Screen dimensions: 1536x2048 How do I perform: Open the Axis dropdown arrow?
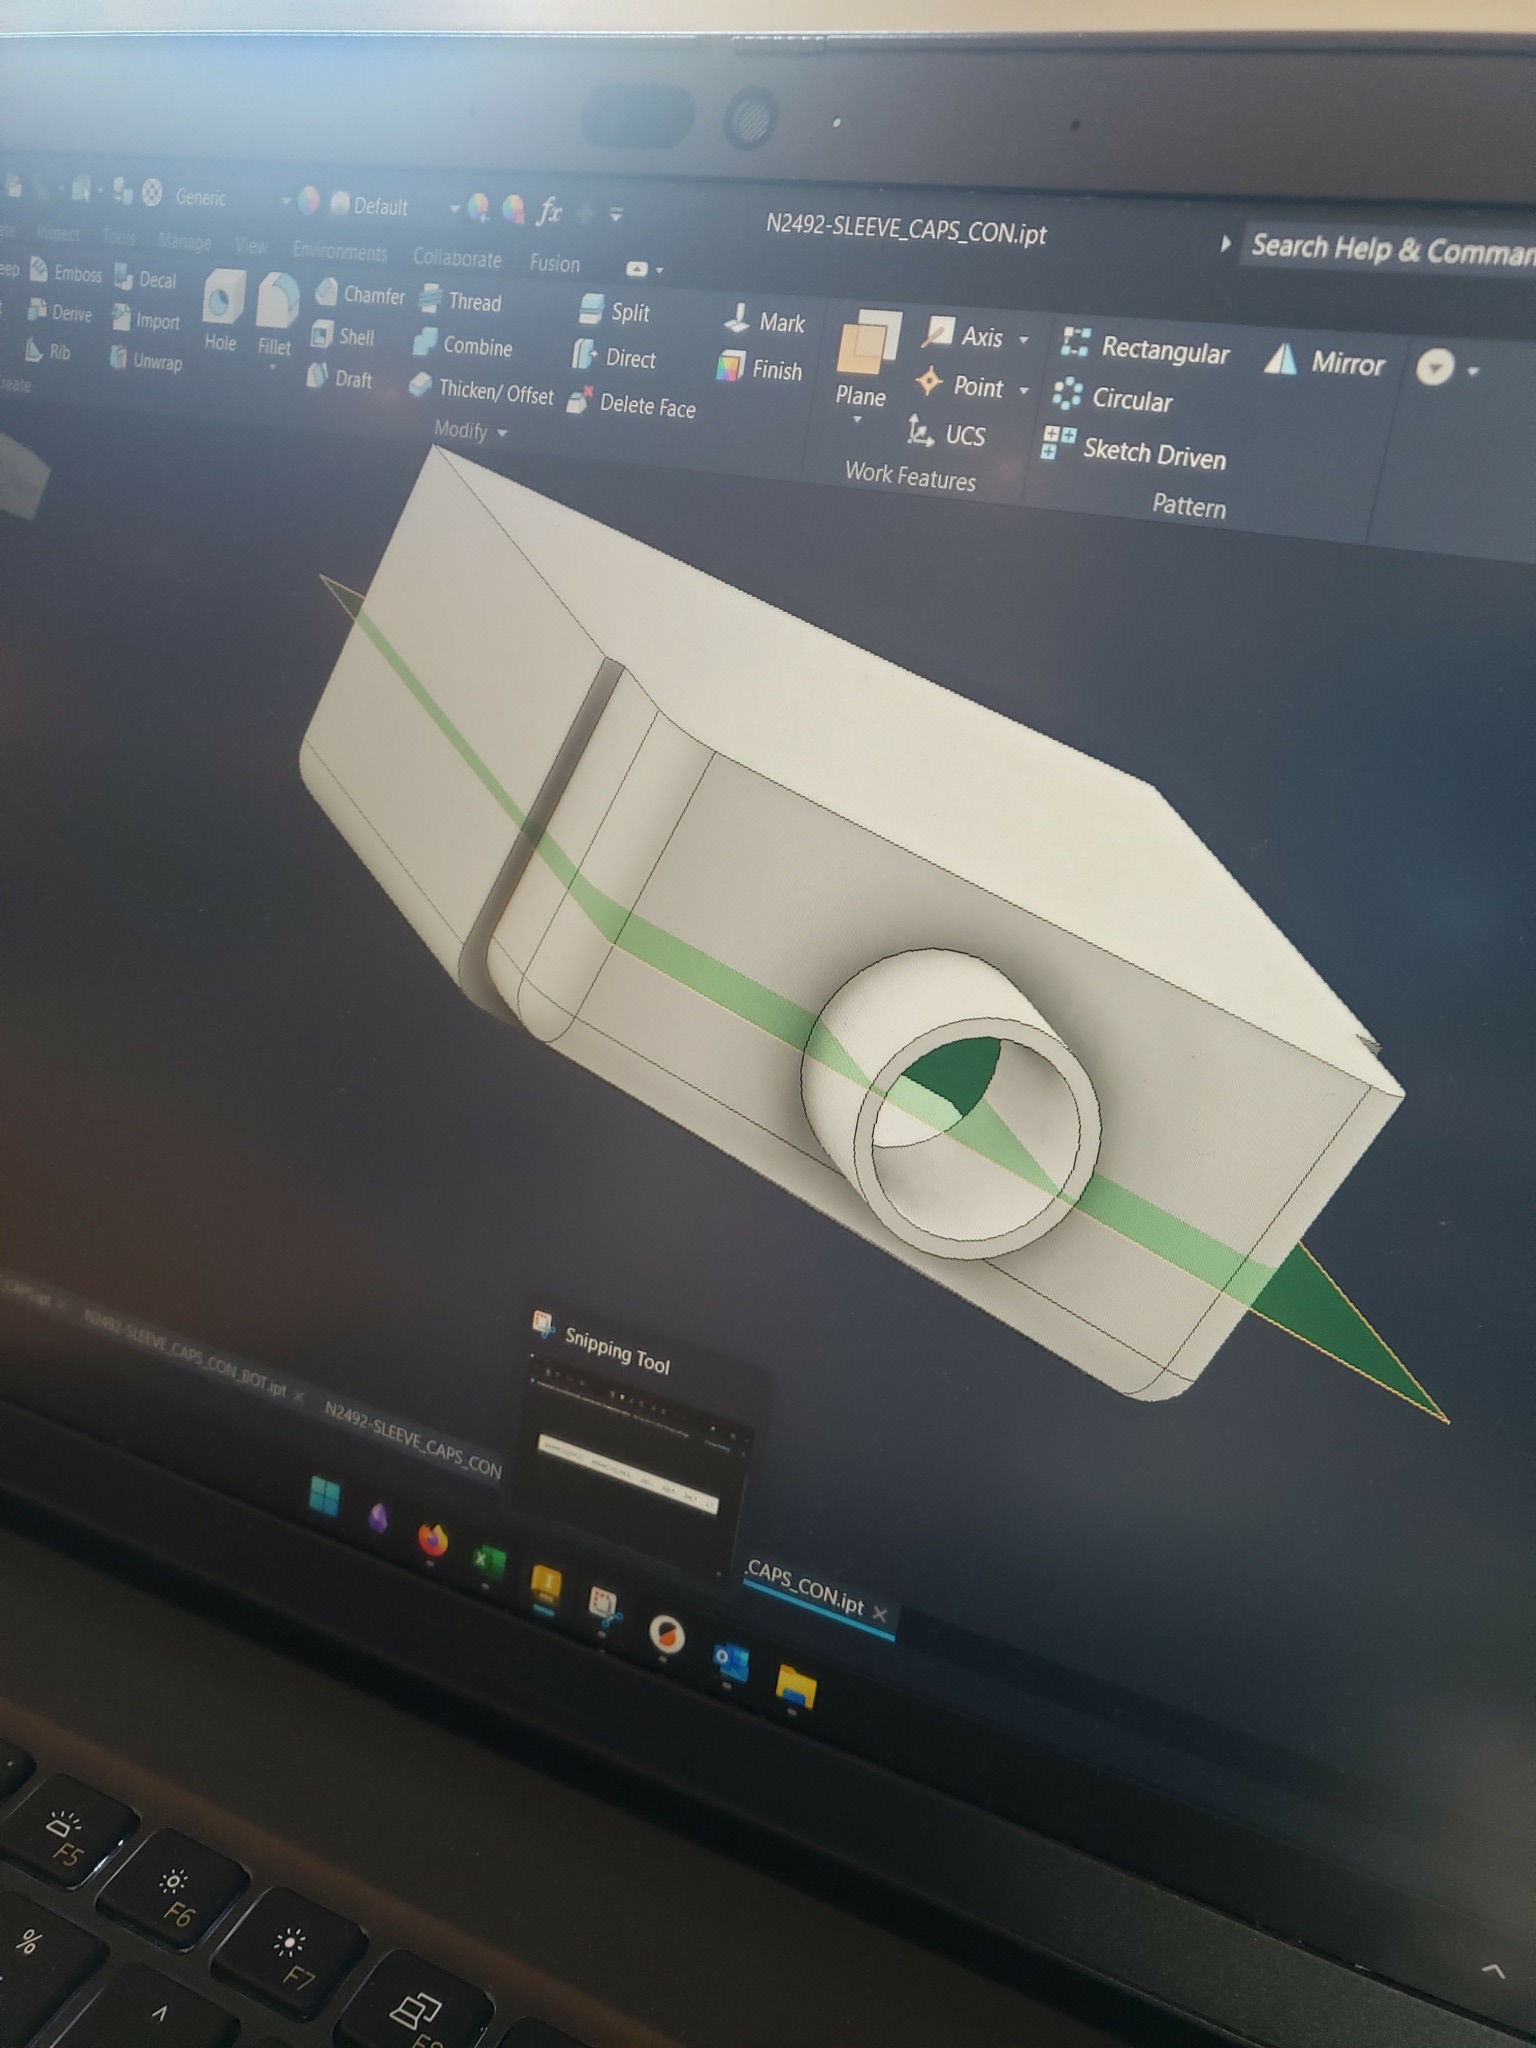[1023, 340]
